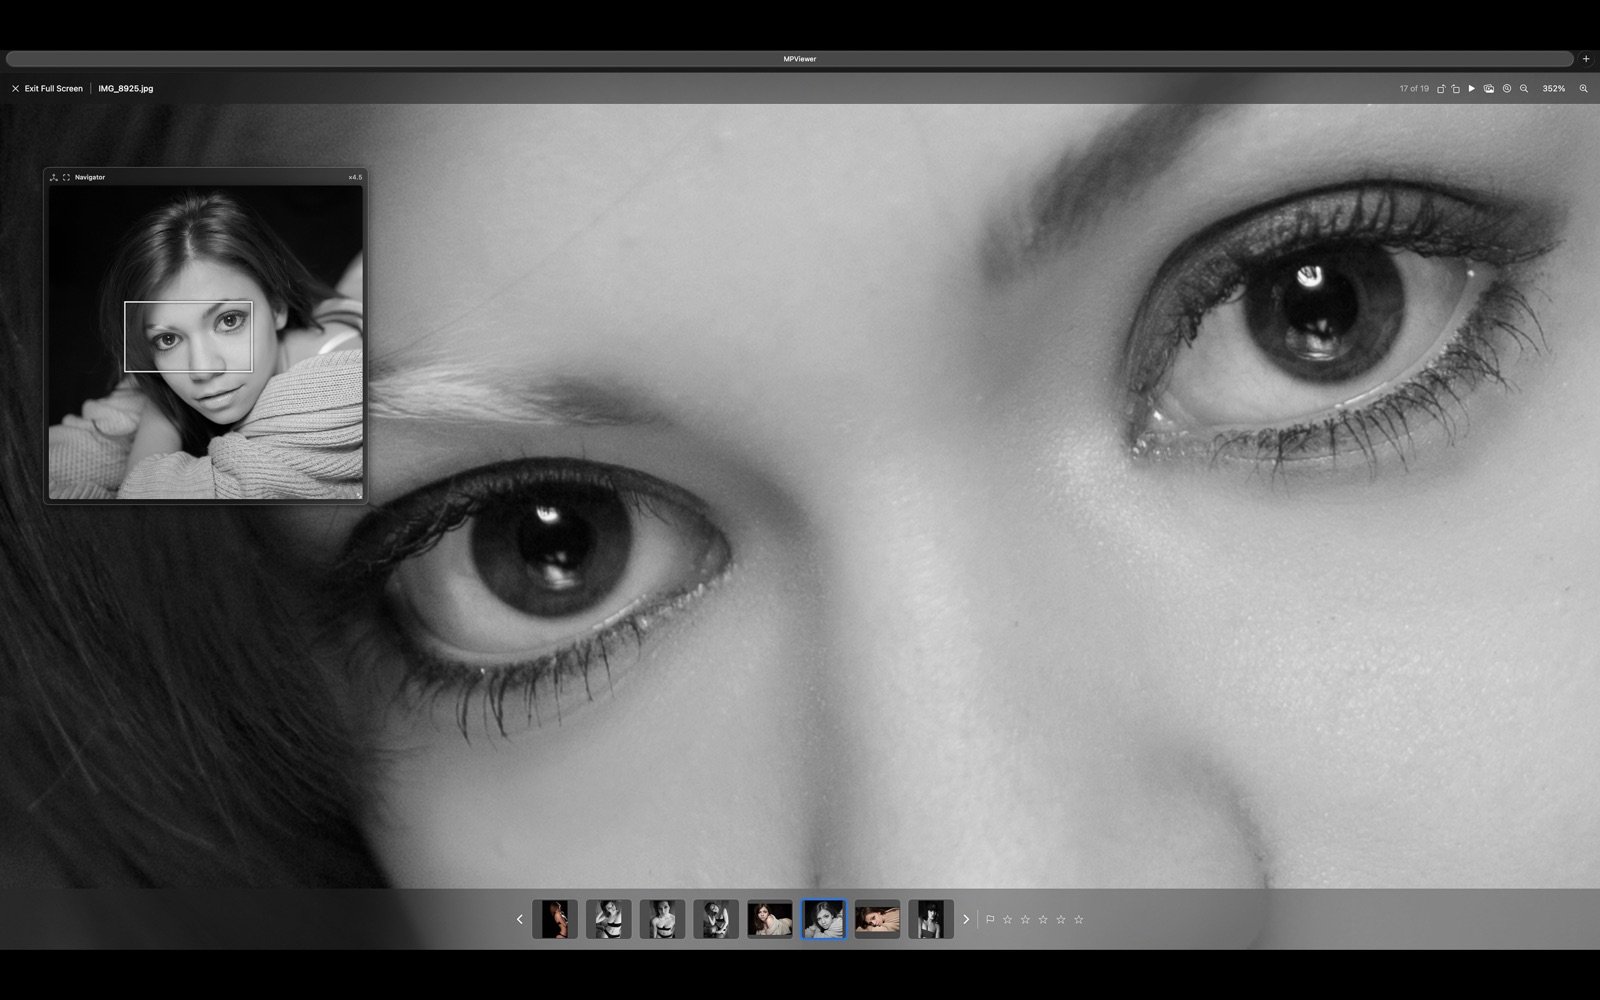This screenshot has width=1600, height=1000.
Task: Click the plus button at the title bar edge
Action: (1586, 59)
